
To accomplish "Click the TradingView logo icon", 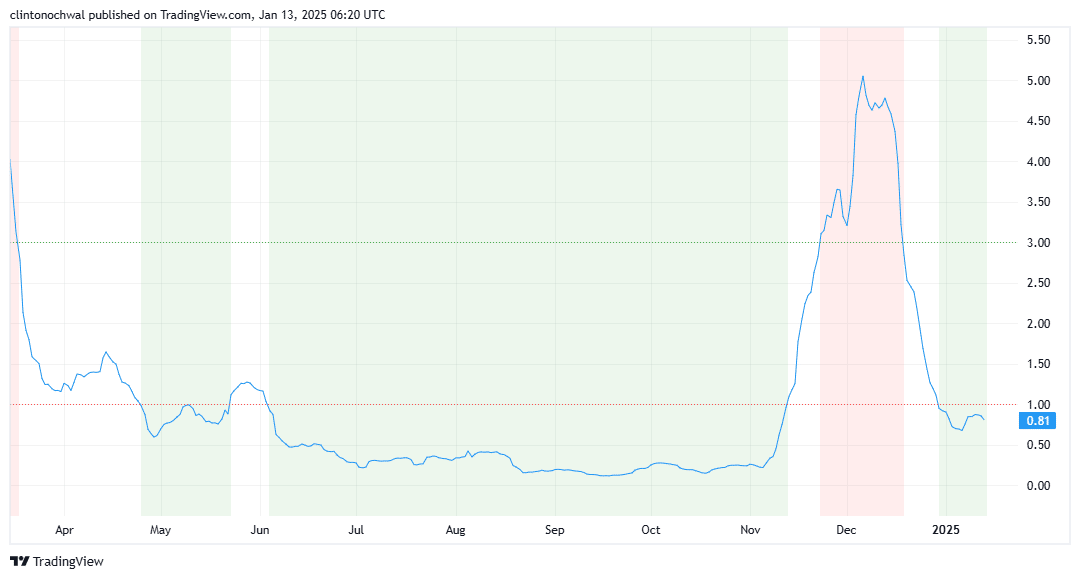I will click(x=19, y=562).
